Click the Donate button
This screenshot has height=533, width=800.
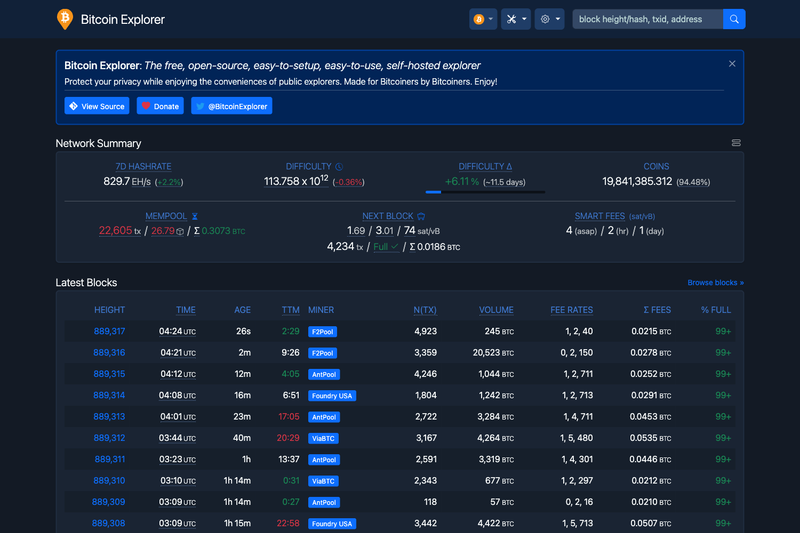160,106
